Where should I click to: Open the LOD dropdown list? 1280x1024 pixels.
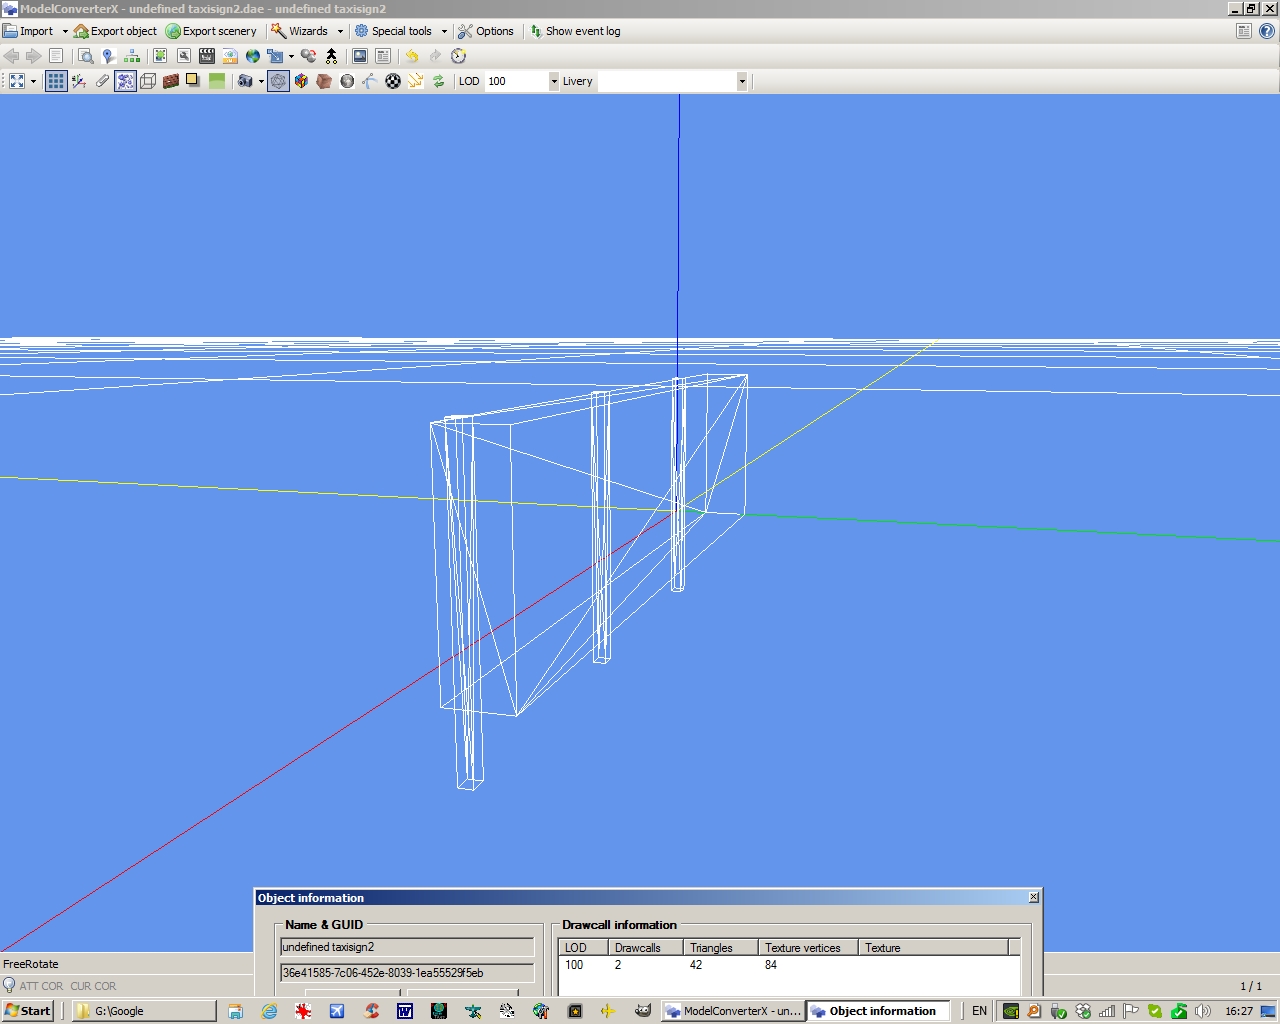[553, 81]
